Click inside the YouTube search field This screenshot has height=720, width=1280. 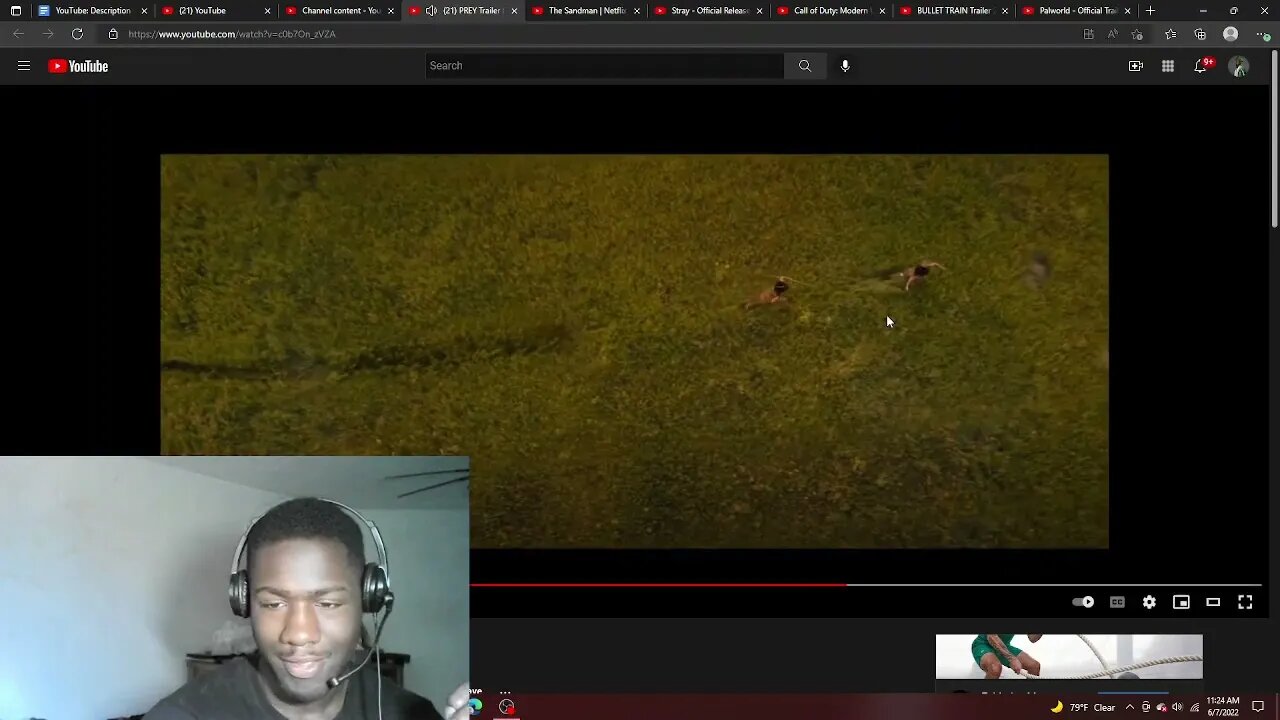tap(605, 66)
